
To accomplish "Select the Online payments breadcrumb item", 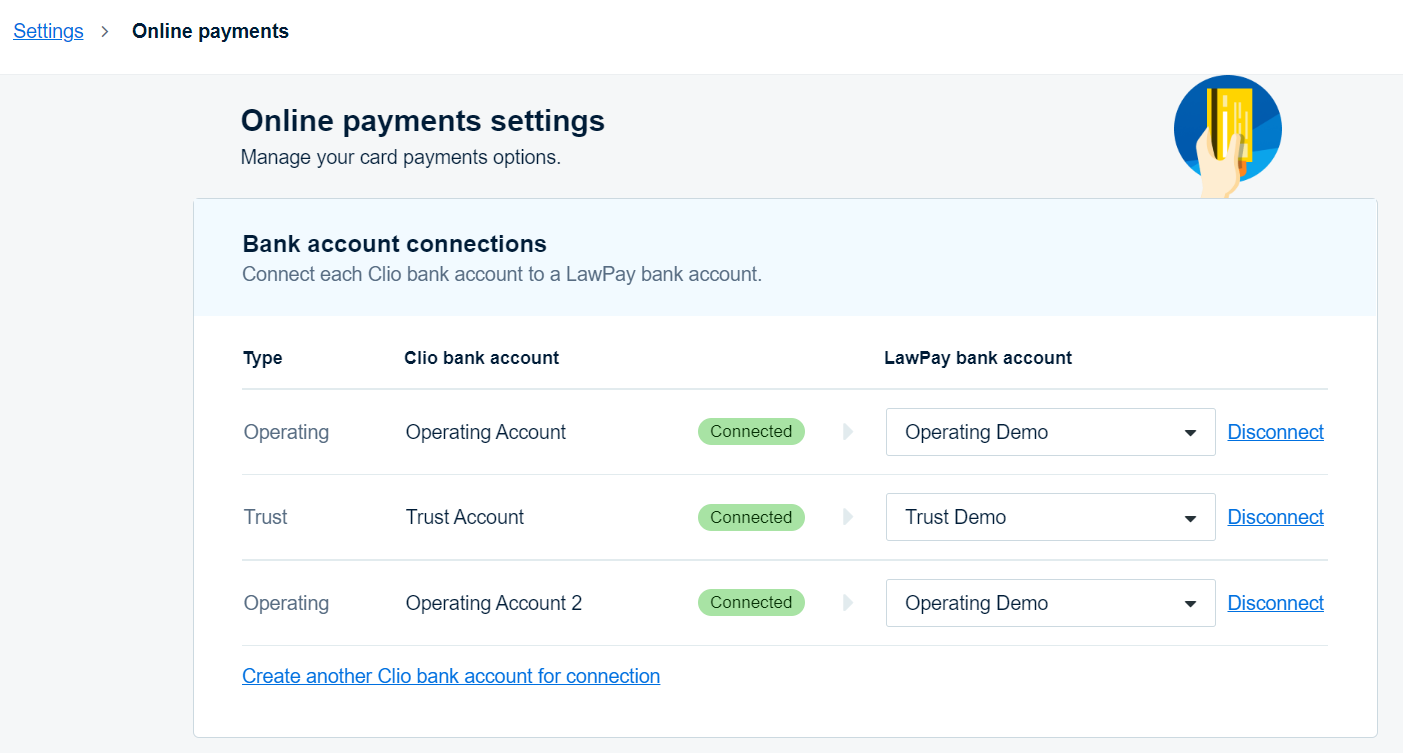I will pyautogui.click(x=210, y=31).
